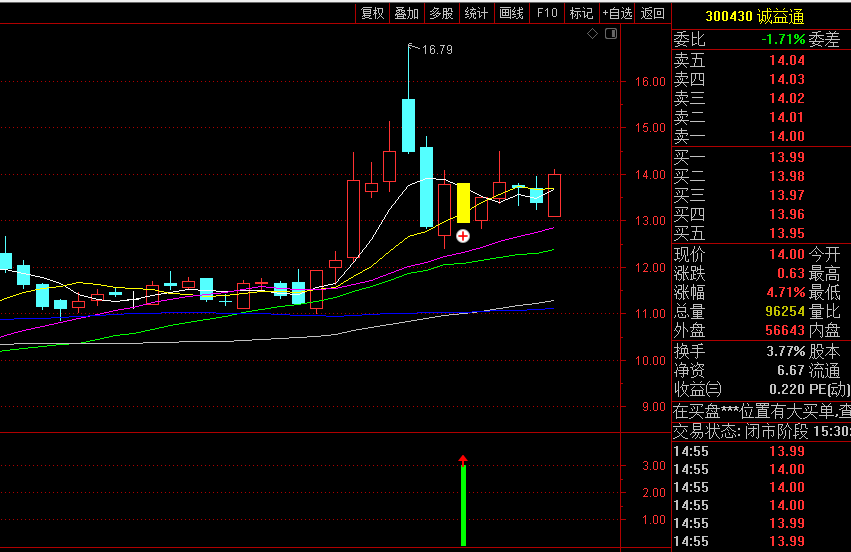Click the green volume indicator bar
This screenshot has width=851, height=552.
point(463,506)
